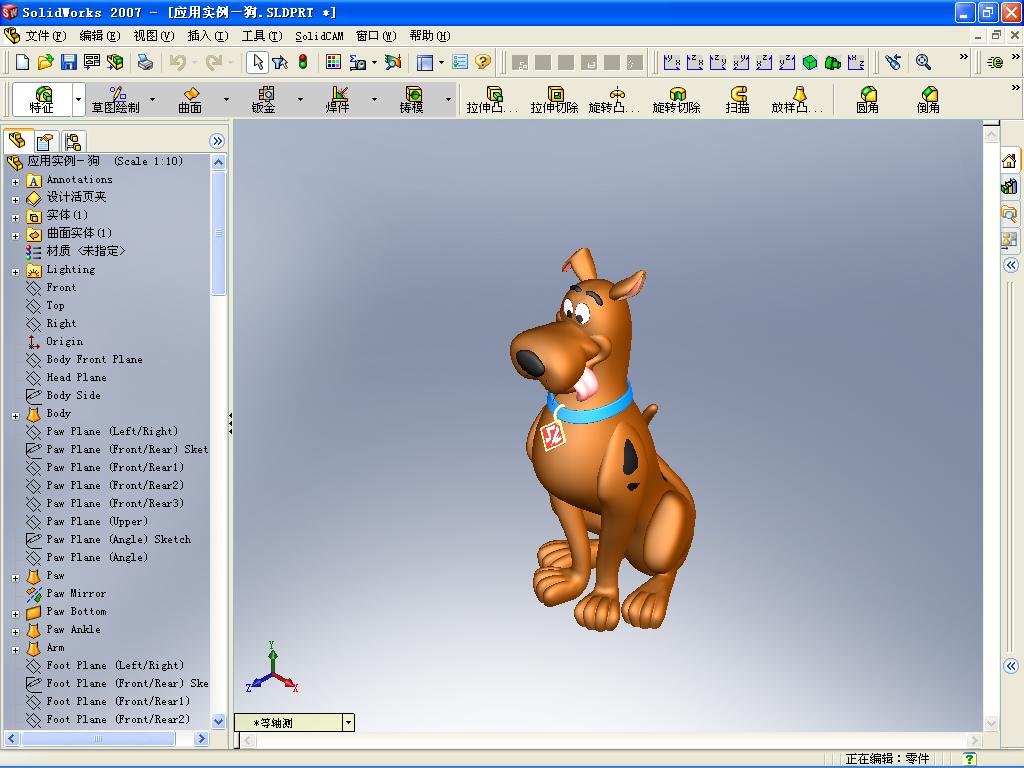The width and height of the screenshot is (1024, 768).
Task: Open the 插入(I) menu
Action: pyautogui.click(x=208, y=36)
